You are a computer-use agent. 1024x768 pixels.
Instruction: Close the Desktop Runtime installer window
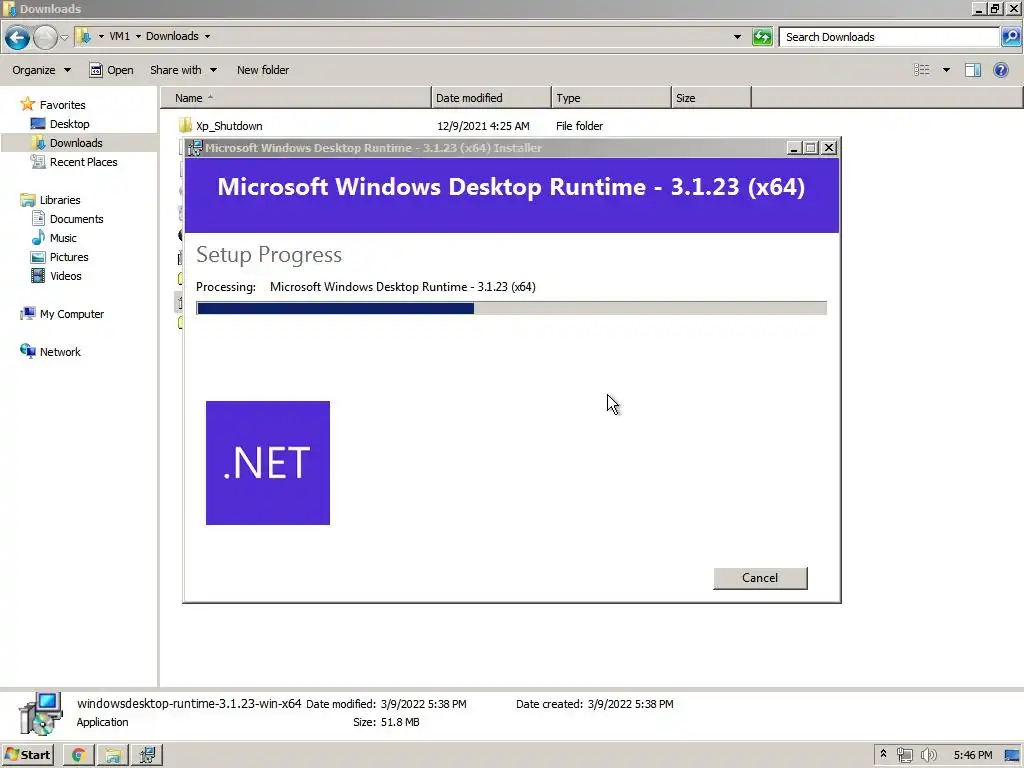tap(829, 148)
